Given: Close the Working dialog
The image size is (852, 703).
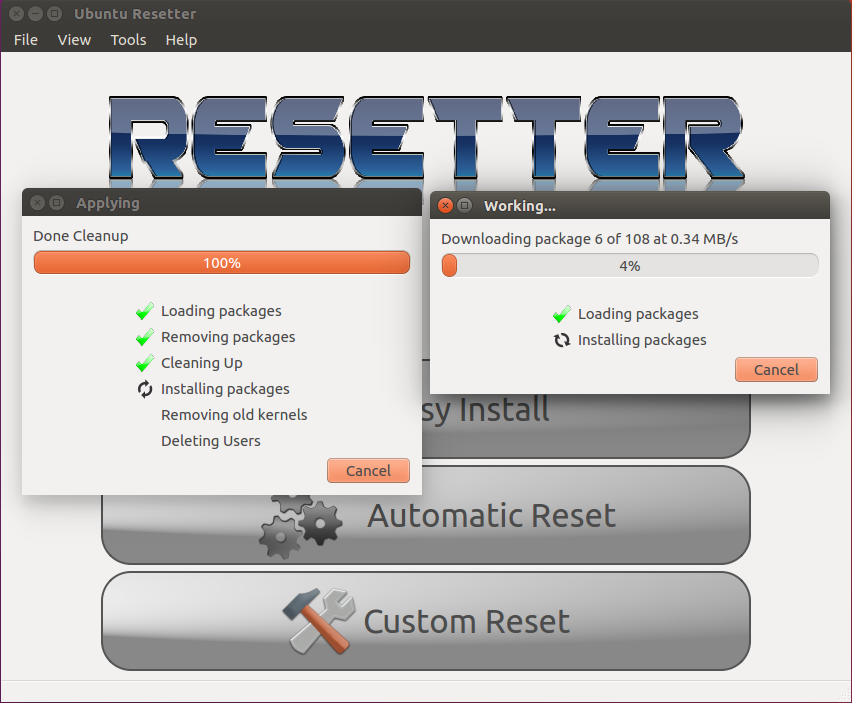Looking at the screenshot, I should pos(445,205).
